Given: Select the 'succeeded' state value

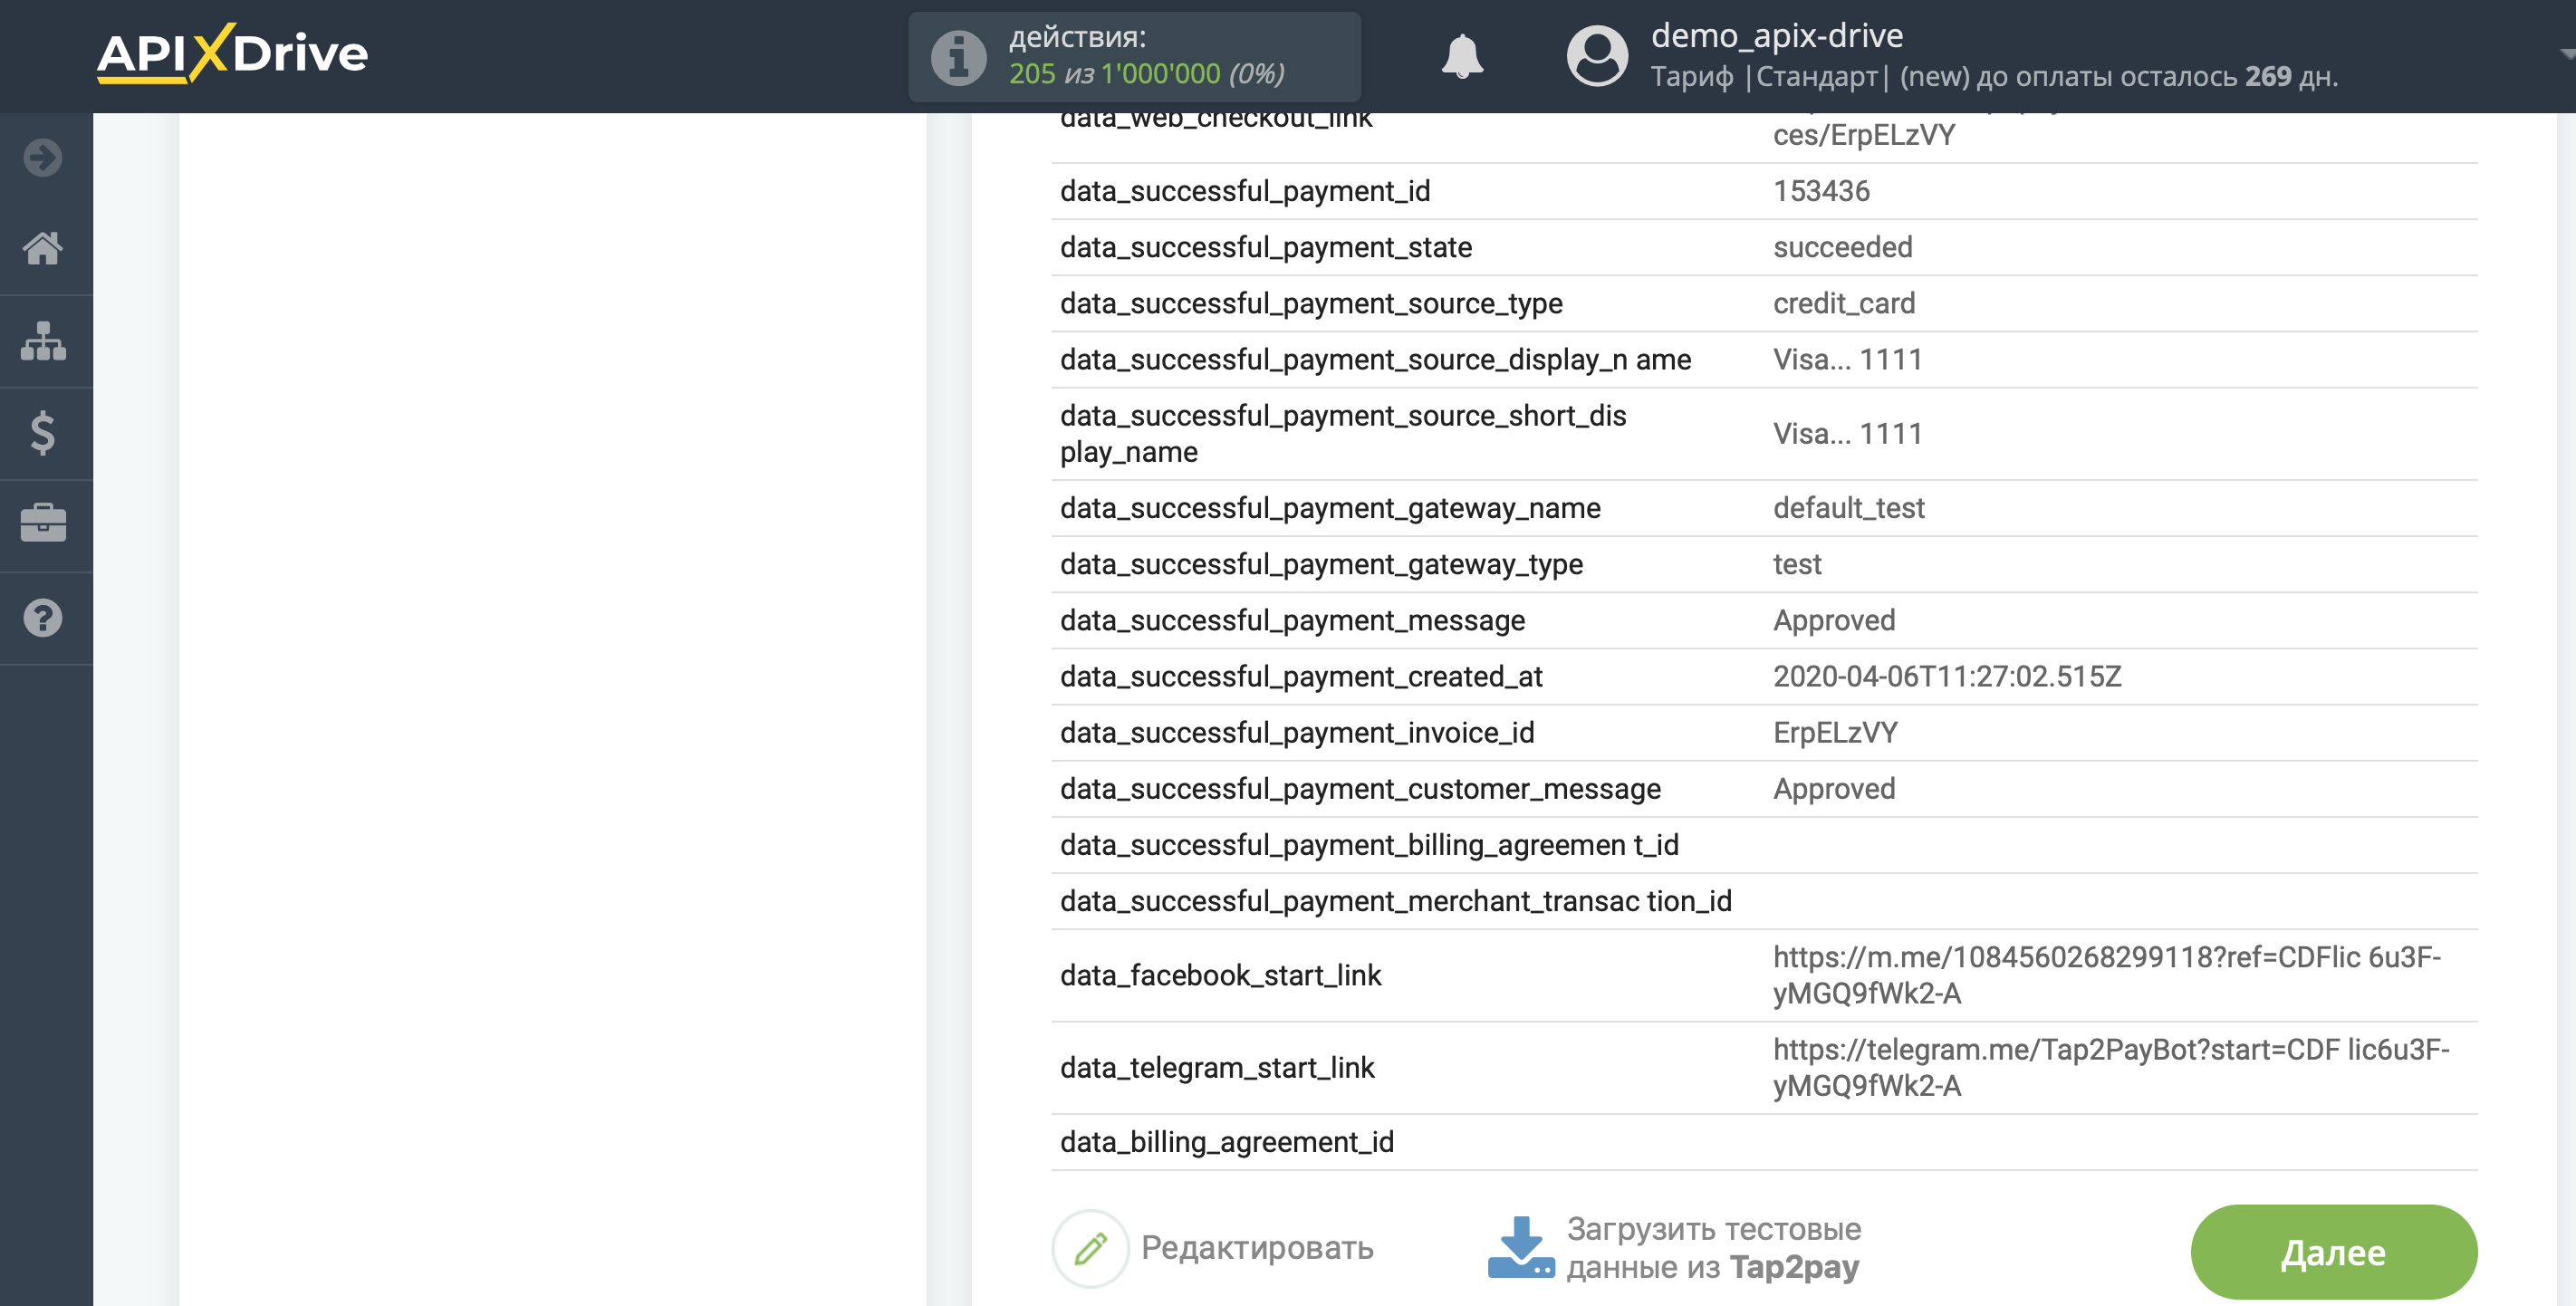Looking at the screenshot, I should (x=1842, y=247).
